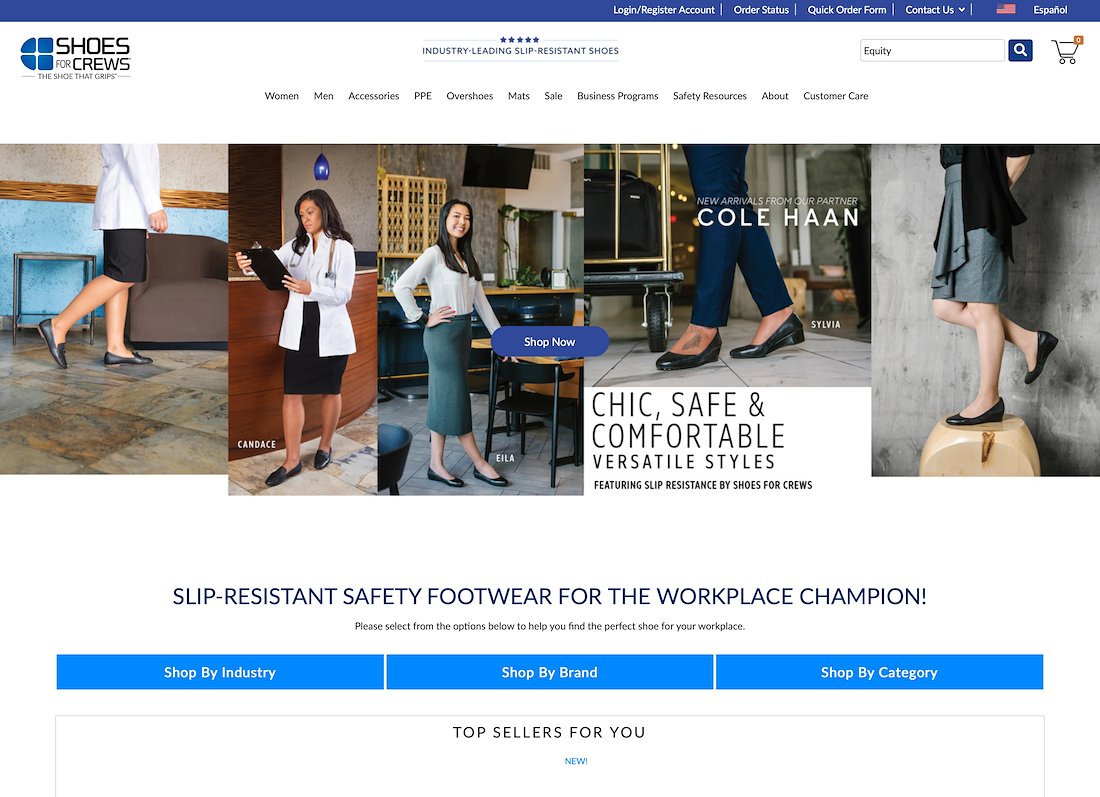Focus the search input field

[x=932, y=51]
